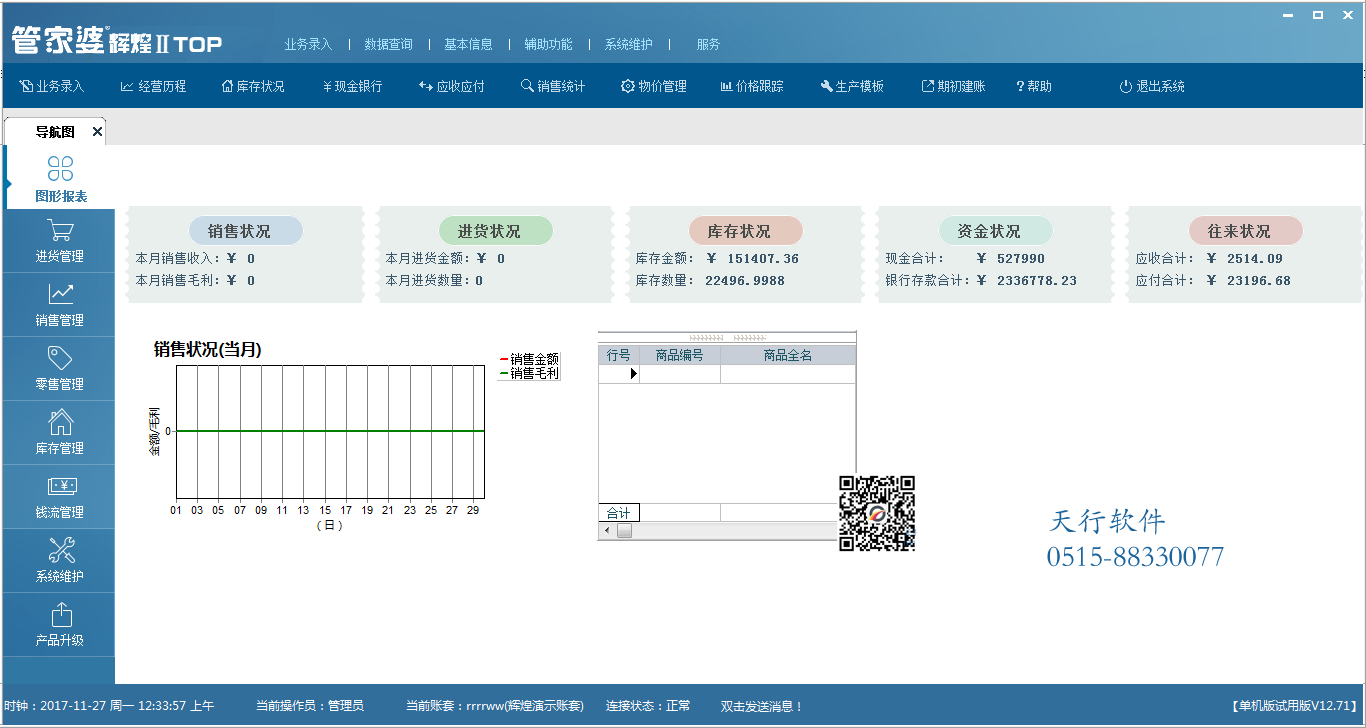The image size is (1366, 728).
Task: Open 图形报表 in the sidebar
Action: click(60, 178)
